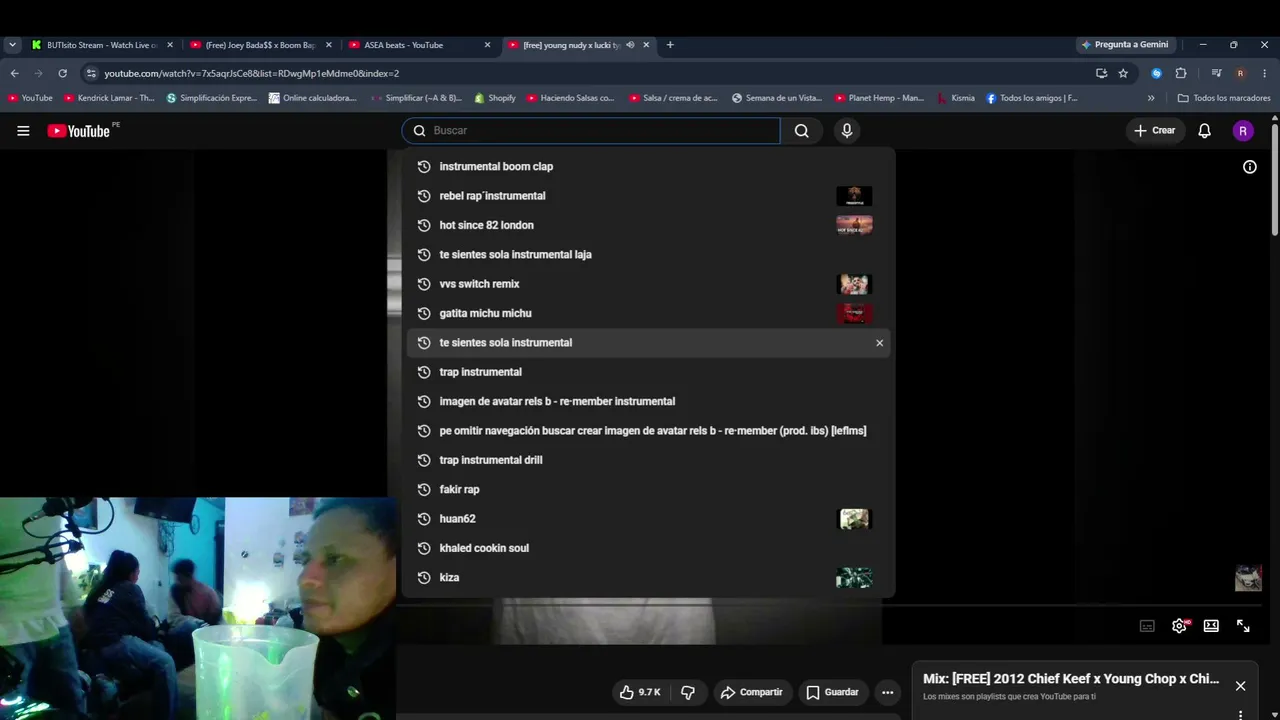Like the video with 9.7 K likes
This screenshot has width=1280, height=720.
coord(640,692)
